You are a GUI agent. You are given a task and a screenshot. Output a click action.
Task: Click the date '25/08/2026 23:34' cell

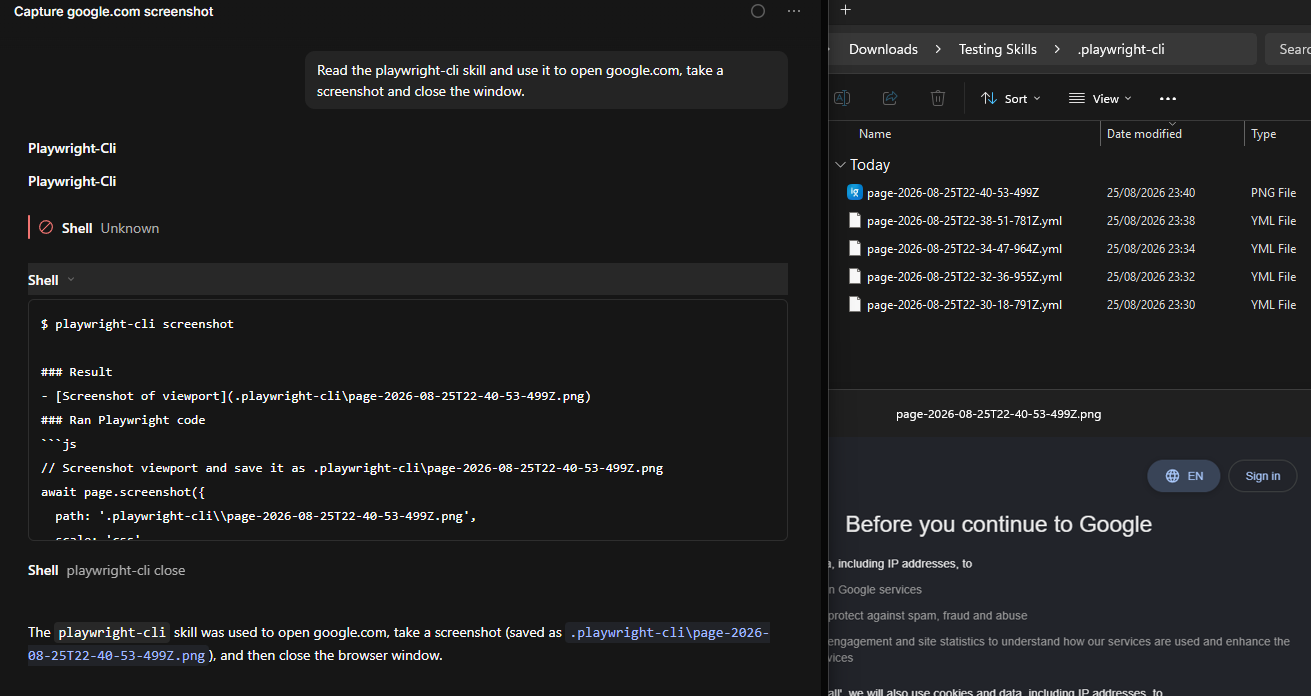point(1151,249)
